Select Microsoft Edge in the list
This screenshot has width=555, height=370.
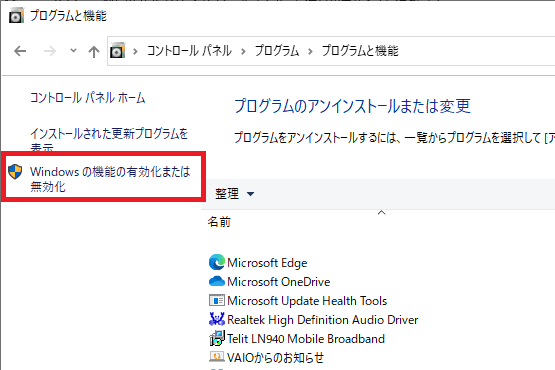pos(267,263)
